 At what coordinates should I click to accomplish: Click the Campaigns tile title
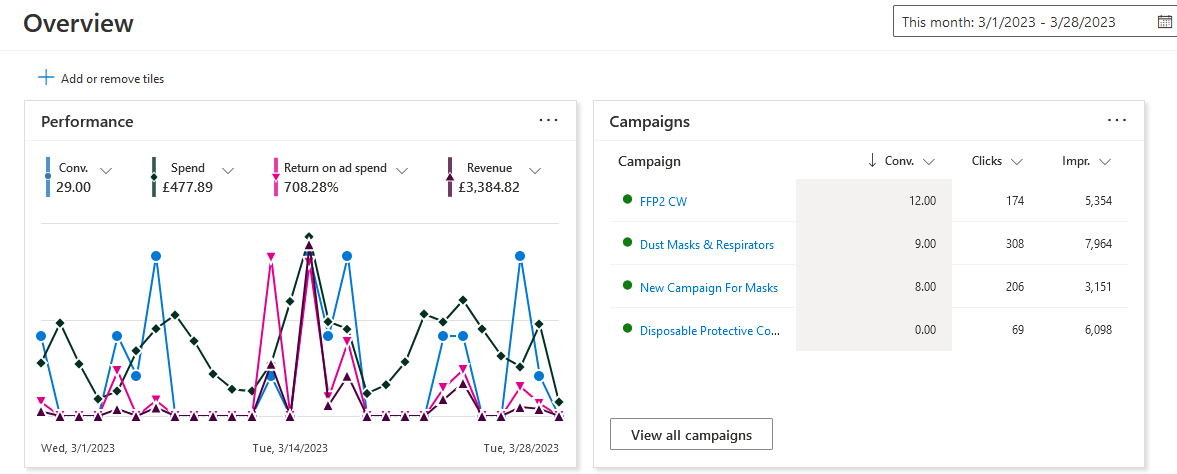point(649,121)
